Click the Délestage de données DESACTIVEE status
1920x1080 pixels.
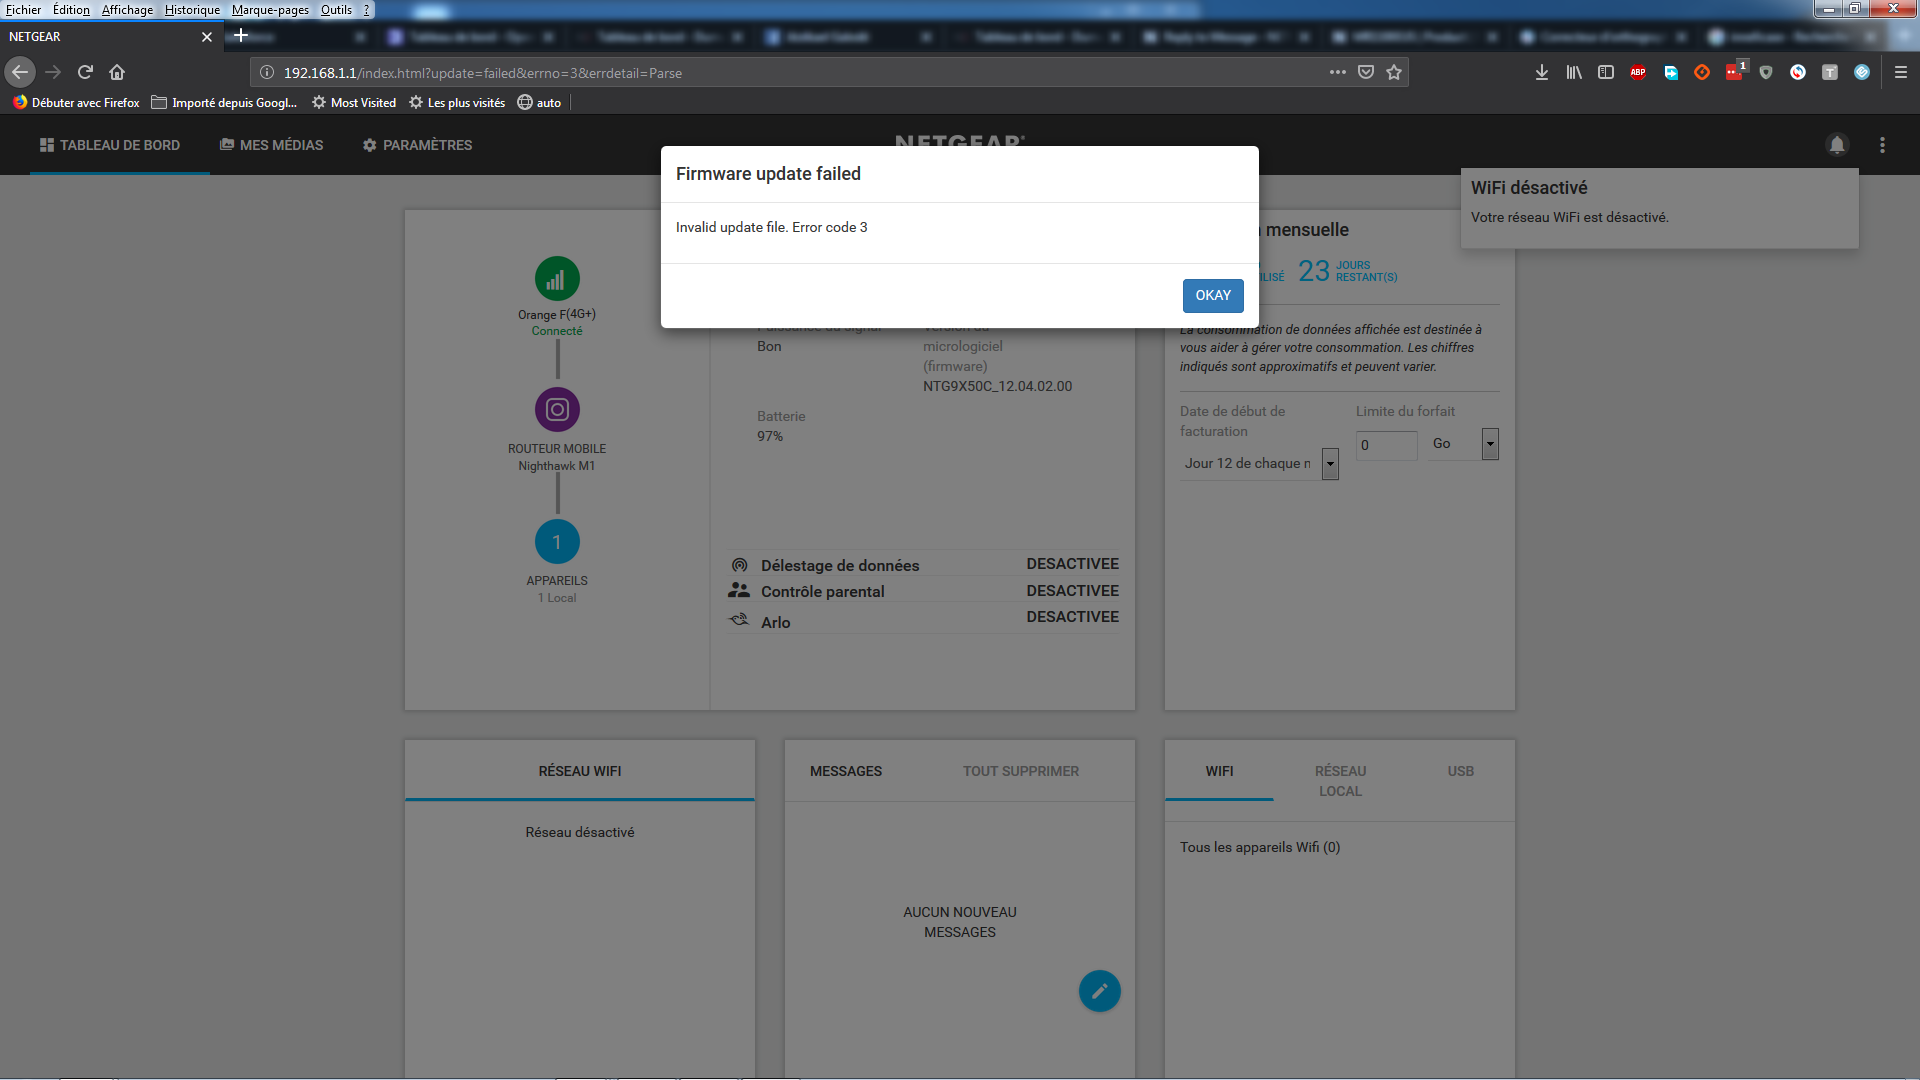coord(1072,564)
